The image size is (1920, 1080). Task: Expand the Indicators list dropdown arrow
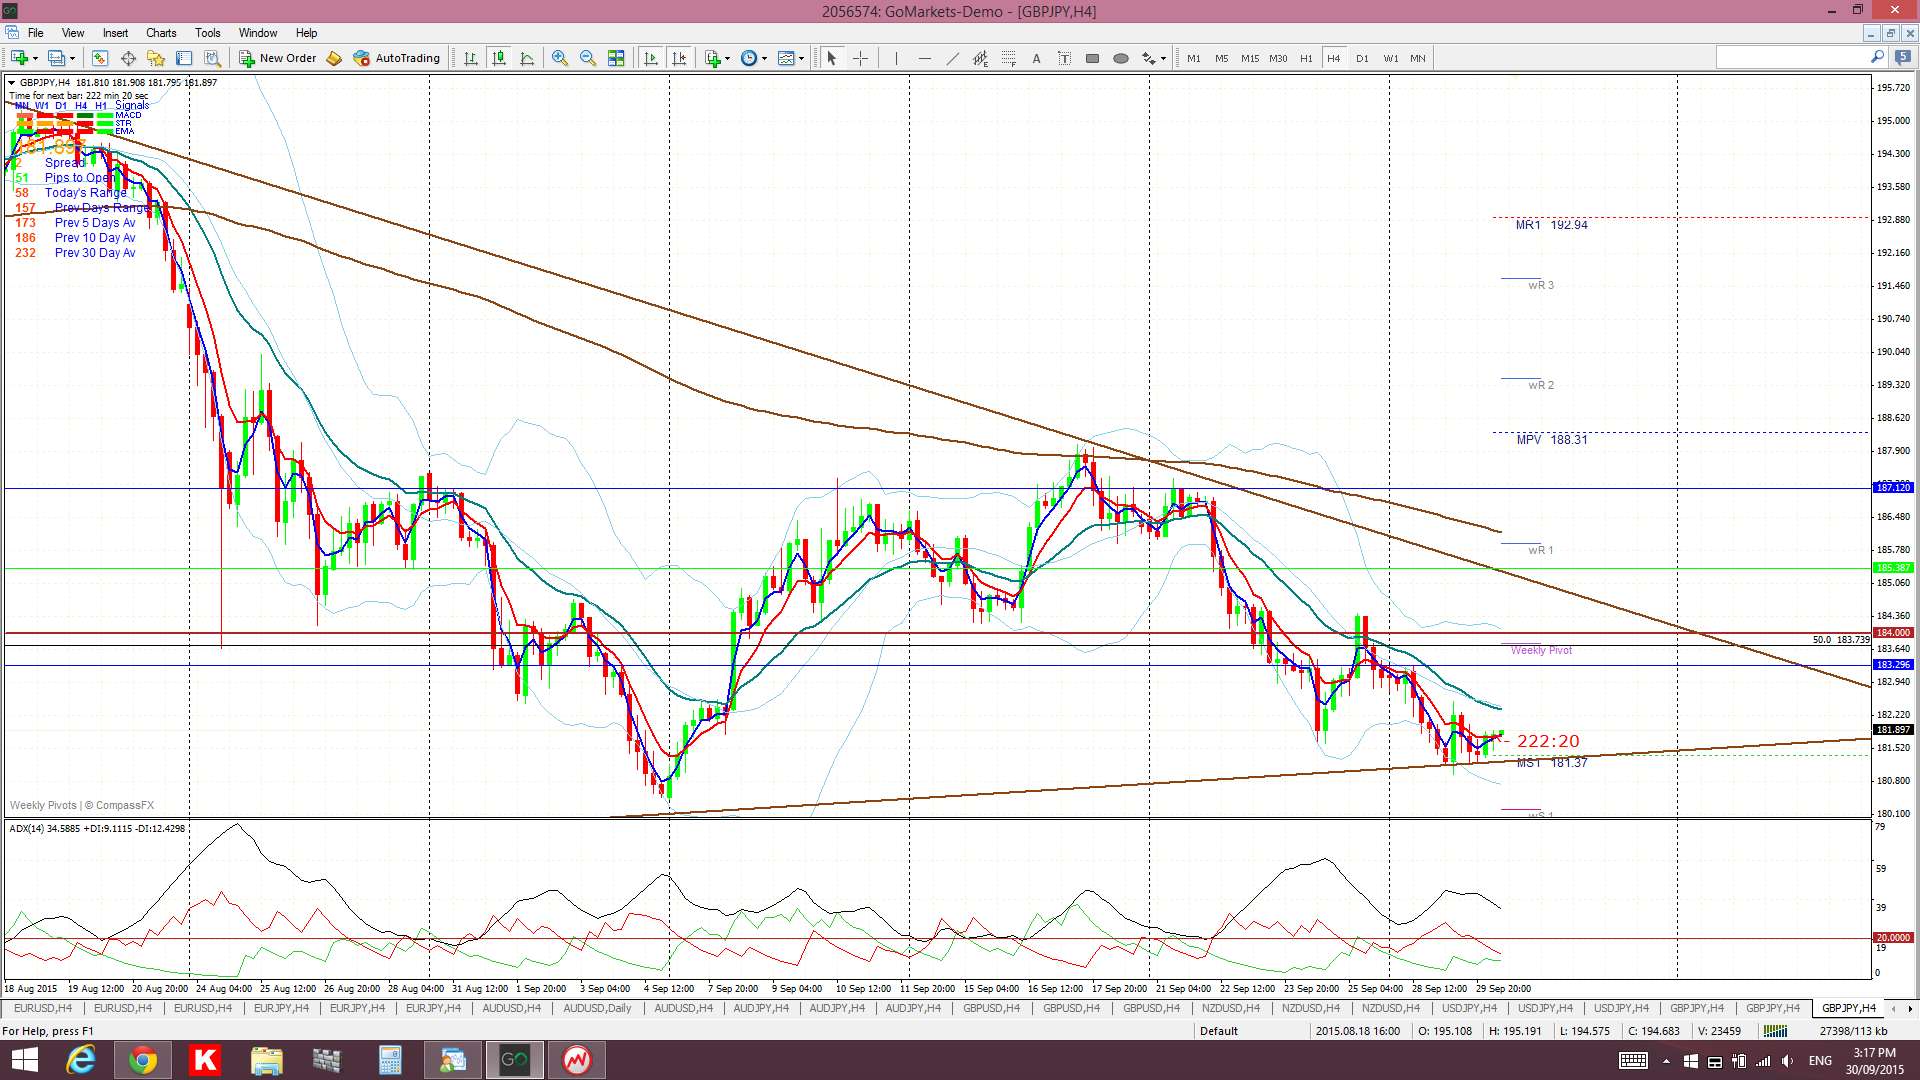(x=727, y=58)
